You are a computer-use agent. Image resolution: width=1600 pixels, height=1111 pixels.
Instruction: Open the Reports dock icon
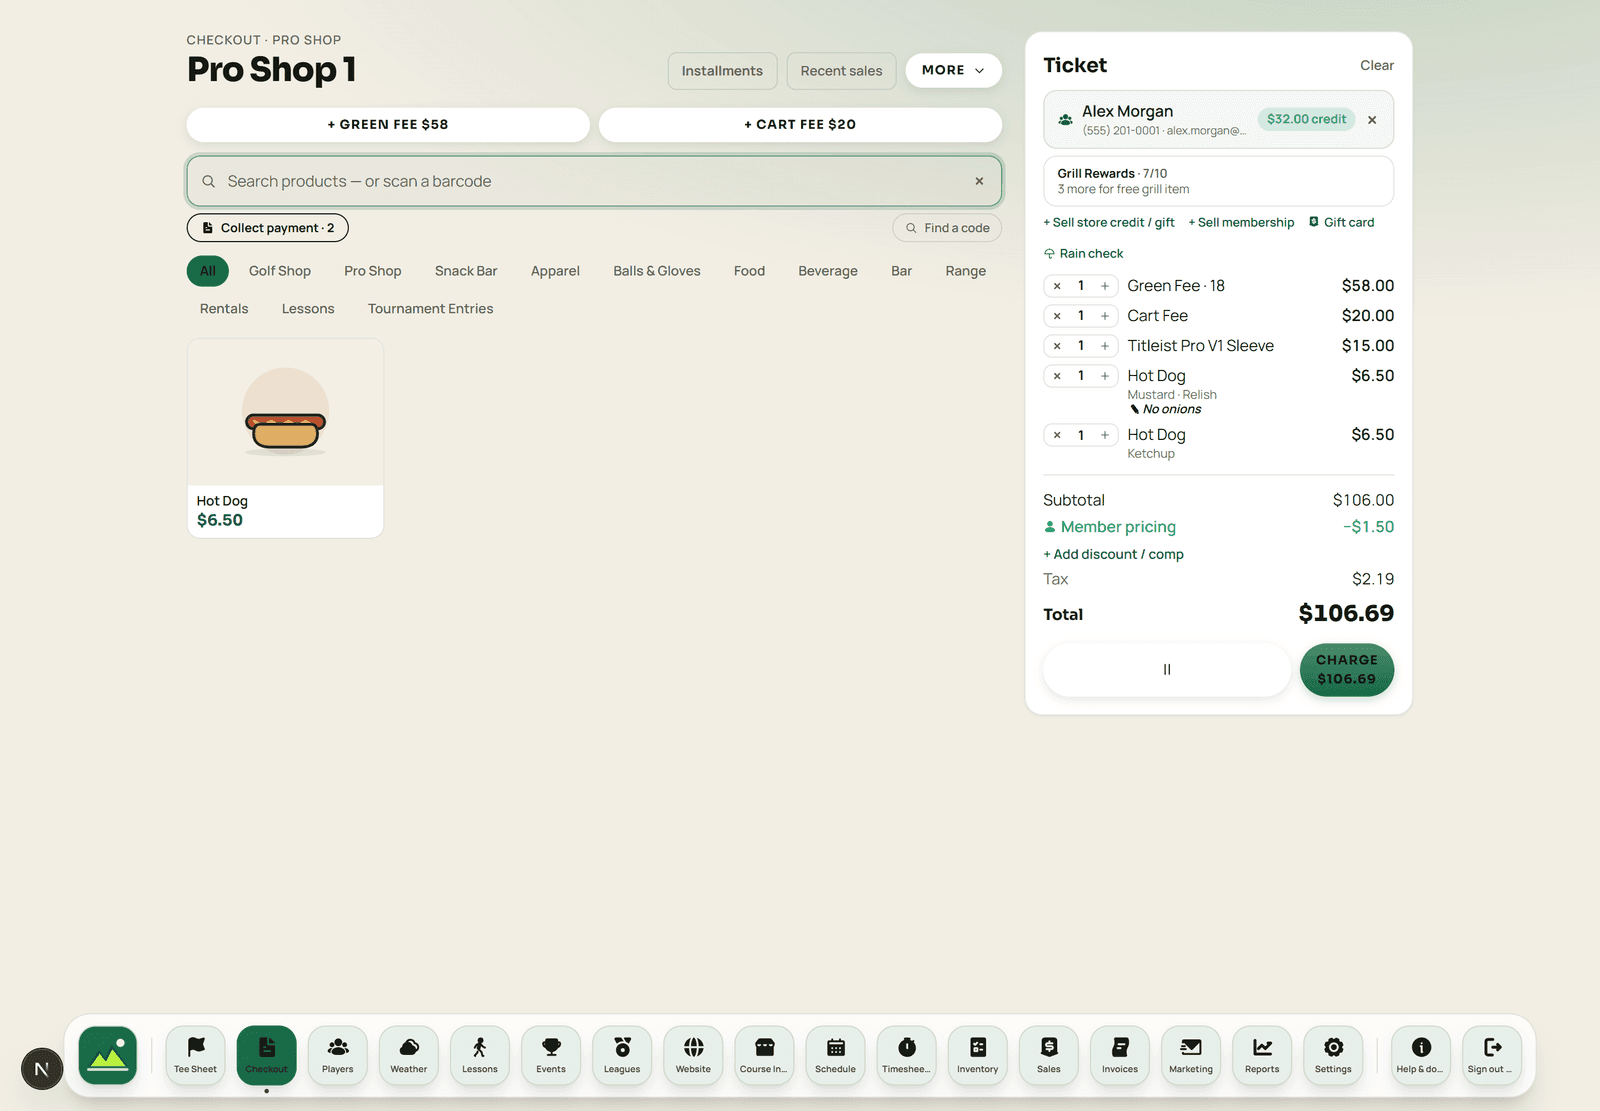1262,1055
